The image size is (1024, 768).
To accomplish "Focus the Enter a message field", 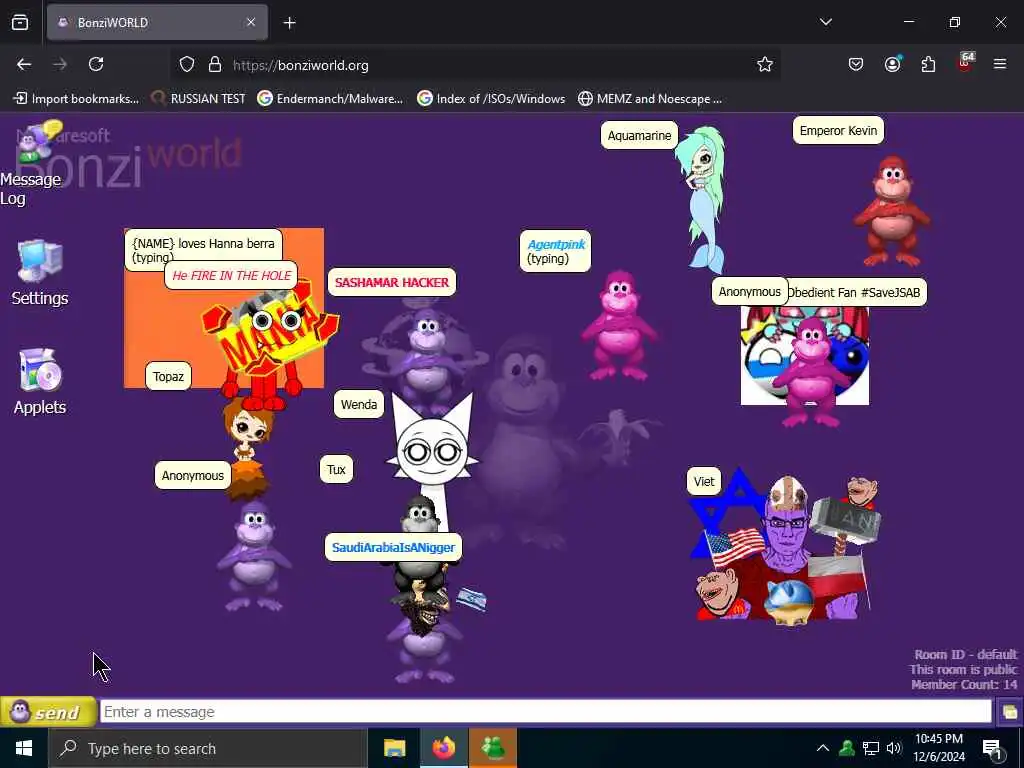I will point(545,711).
